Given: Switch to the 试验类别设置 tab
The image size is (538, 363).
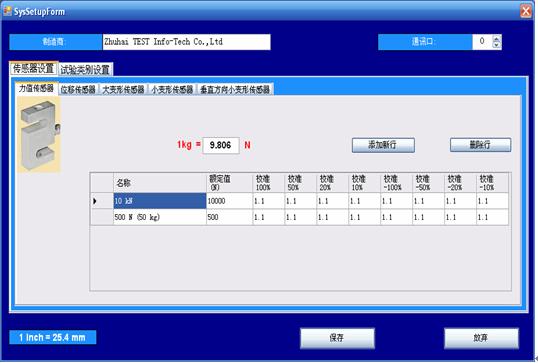Looking at the screenshot, I should [85, 70].
